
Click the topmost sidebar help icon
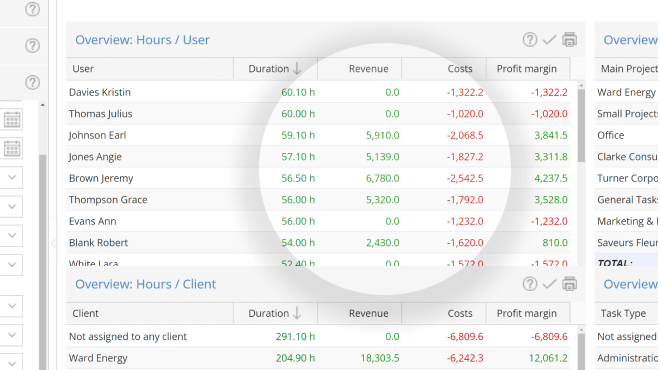[32, 9]
